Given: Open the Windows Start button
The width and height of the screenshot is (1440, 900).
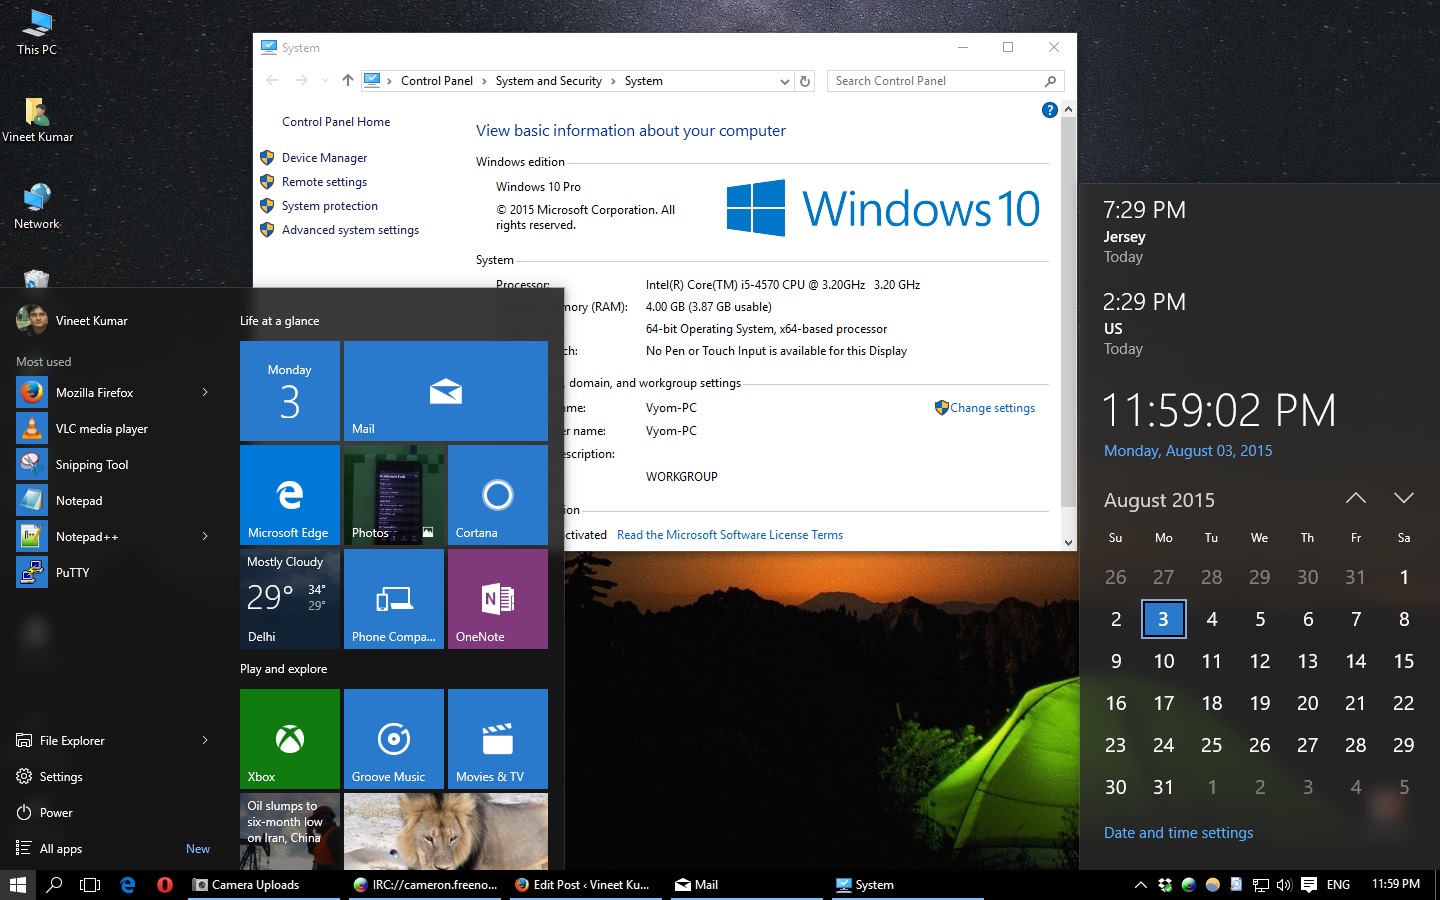Looking at the screenshot, I should [x=17, y=885].
